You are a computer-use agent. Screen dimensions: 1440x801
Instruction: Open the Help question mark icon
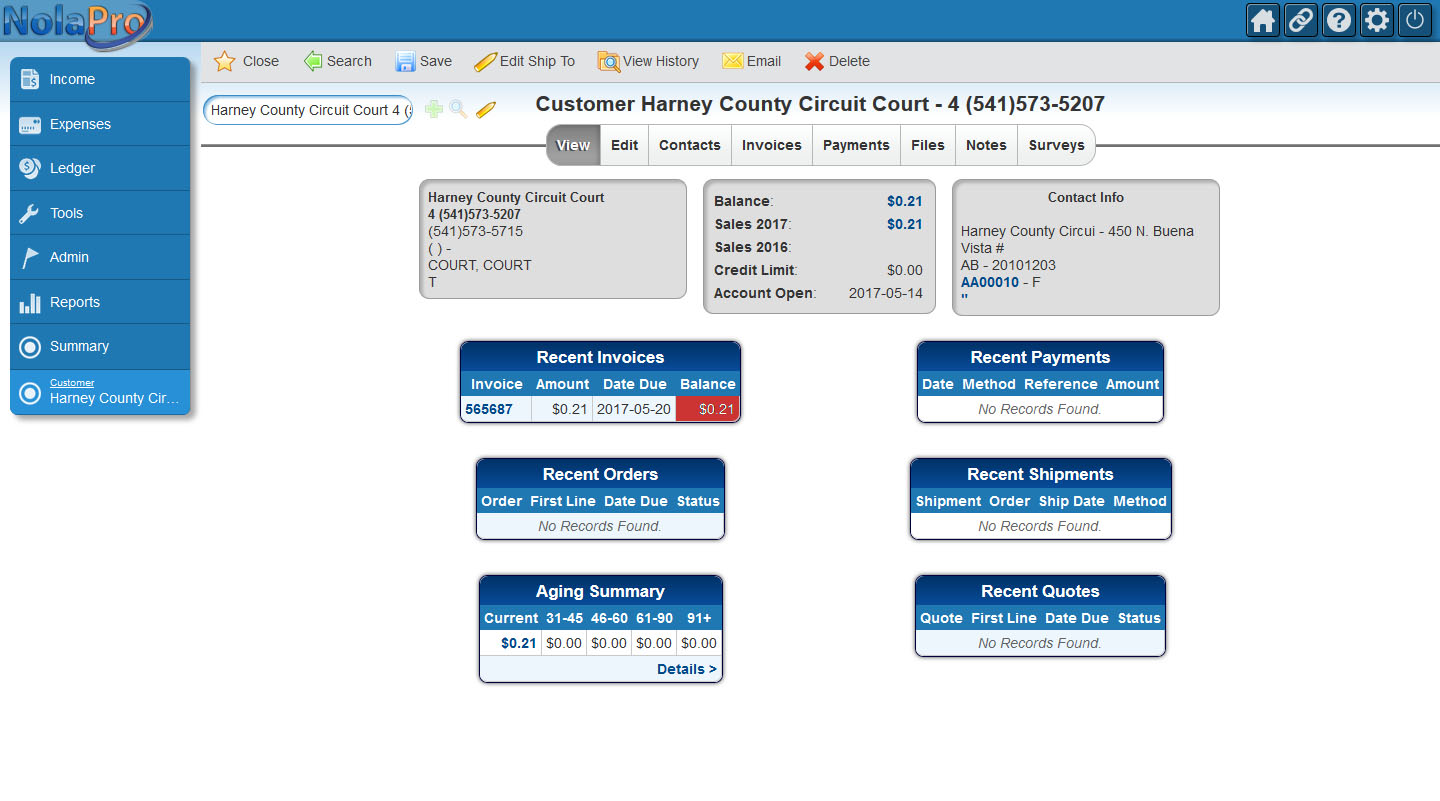tap(1339, 20)
